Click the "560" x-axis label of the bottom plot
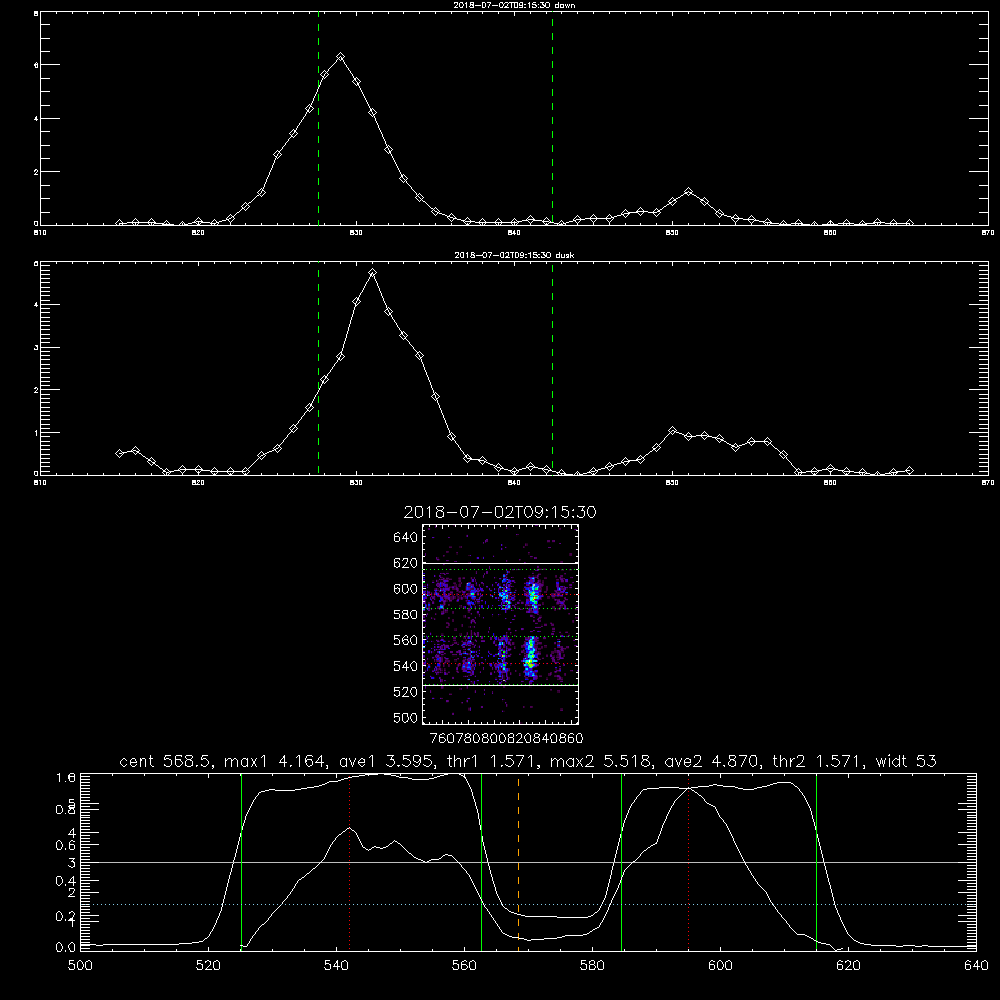 point(464,966)
